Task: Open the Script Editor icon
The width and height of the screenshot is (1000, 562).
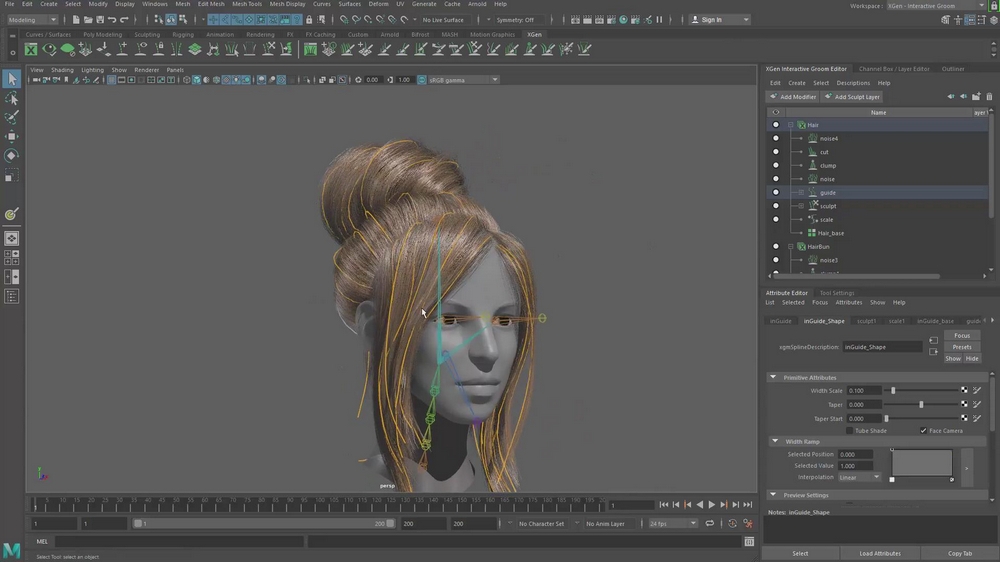Action: point(749,542)
